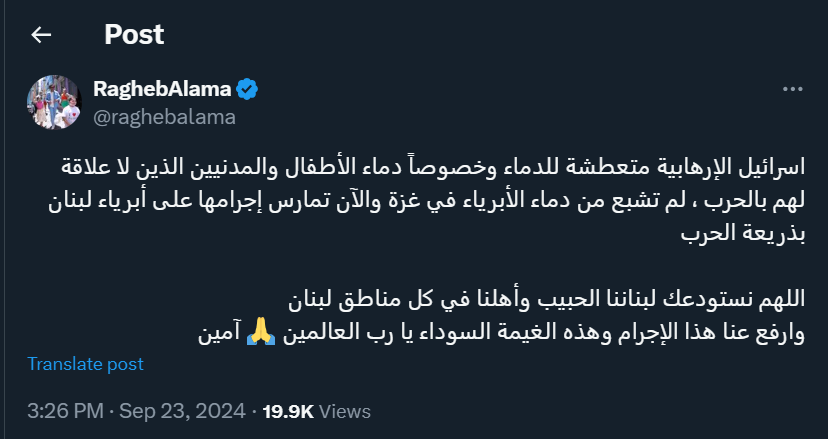Open the RaghebAlama display name
828x439 pixels.
162,90
